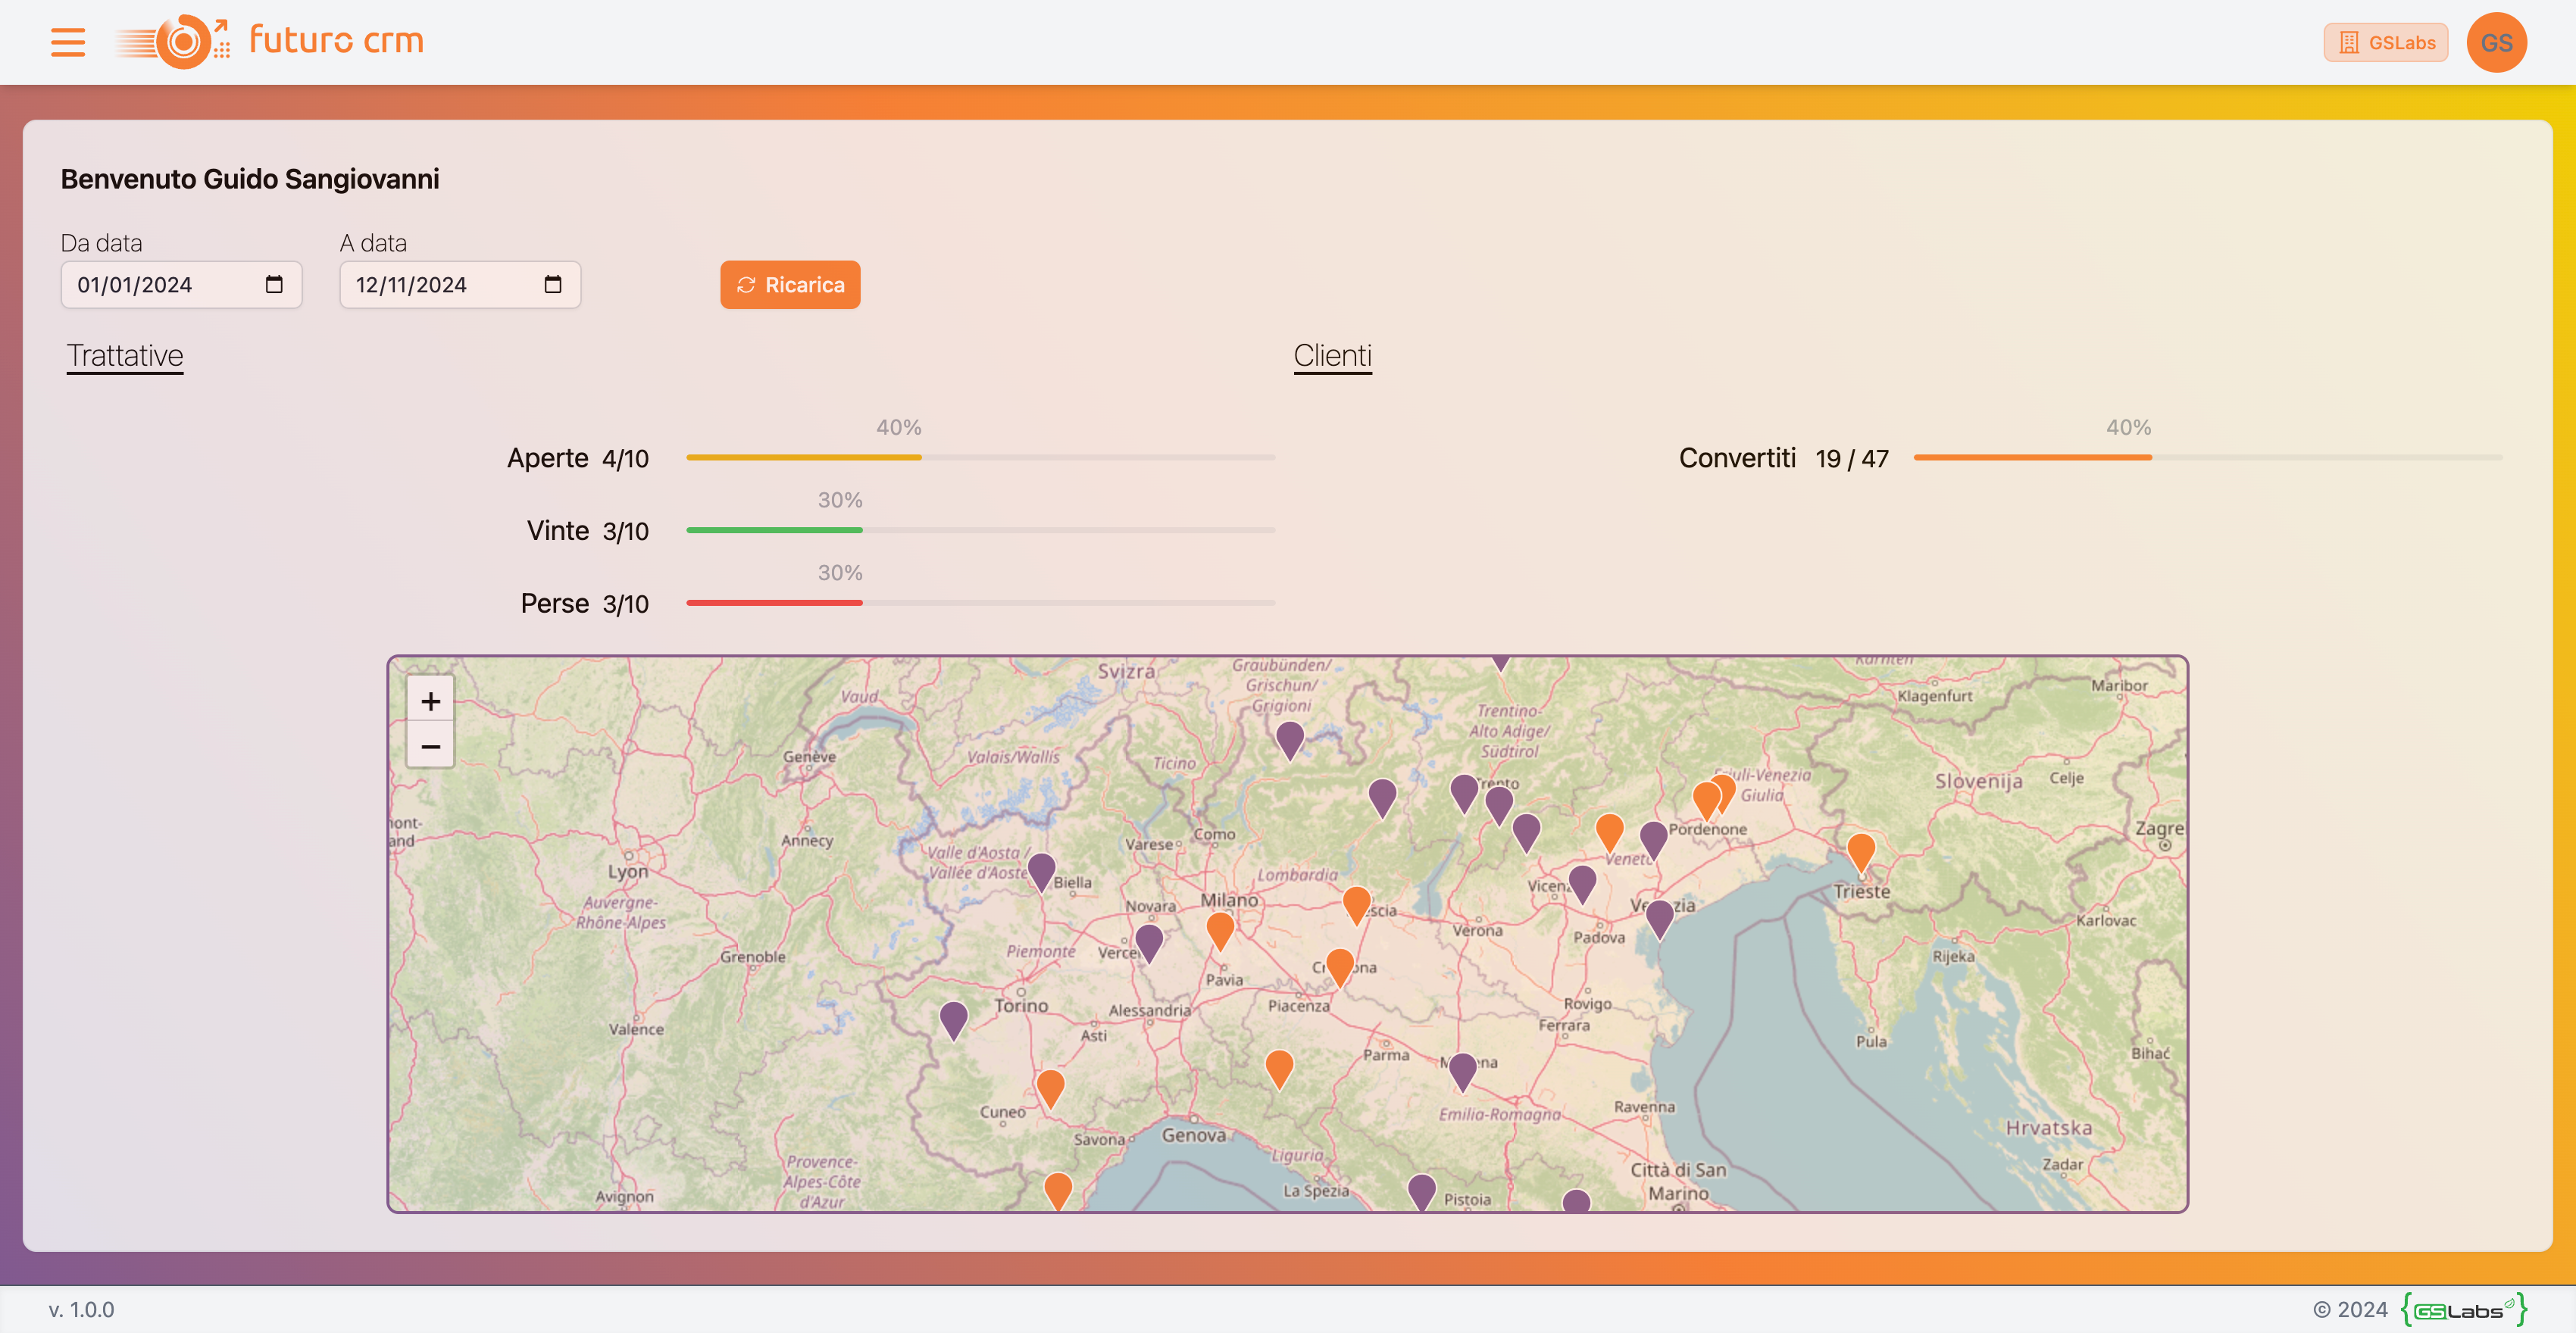Click the Aperte 40% progress bar

980,457
